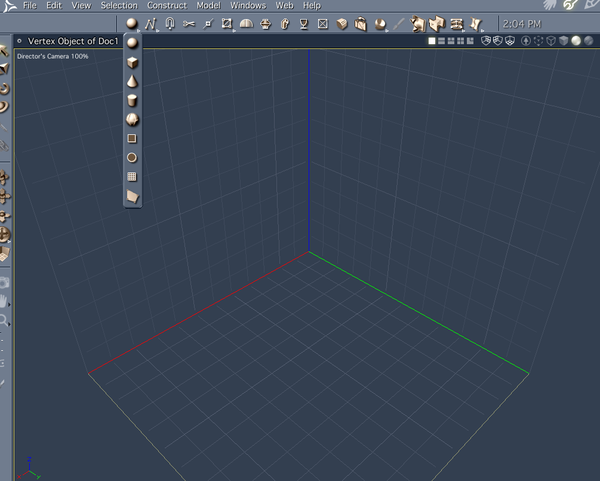Click the greyed-out knife tool

coord(399,24)
